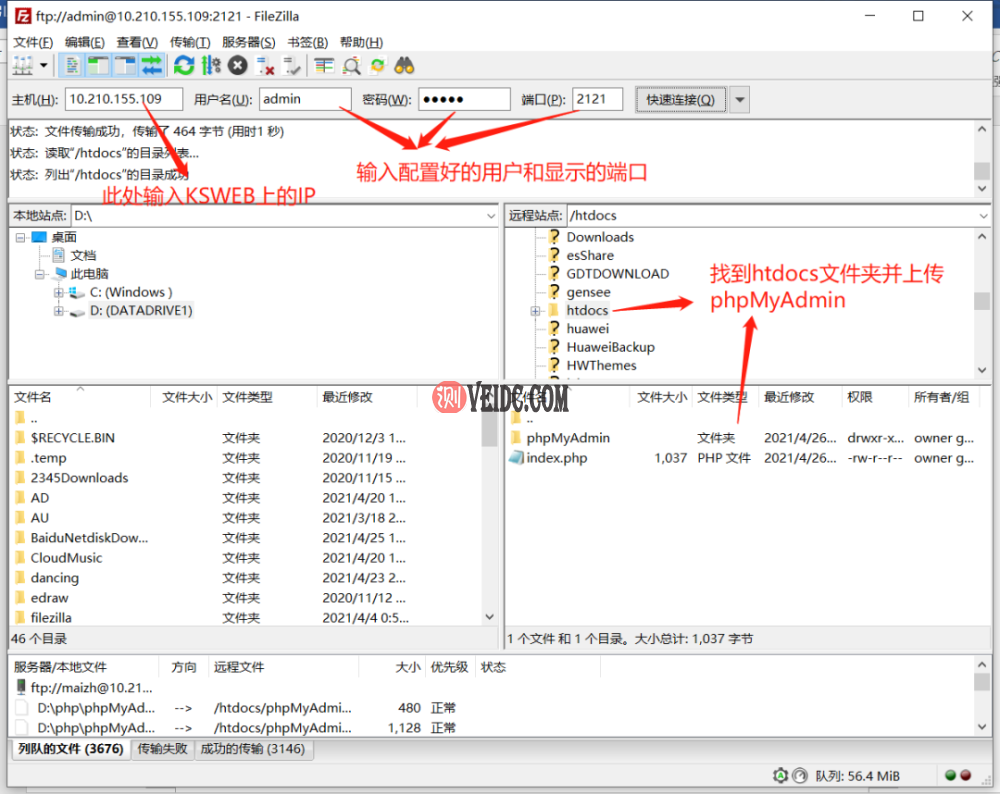Click the disconnect from server icon

click(265, 66)
